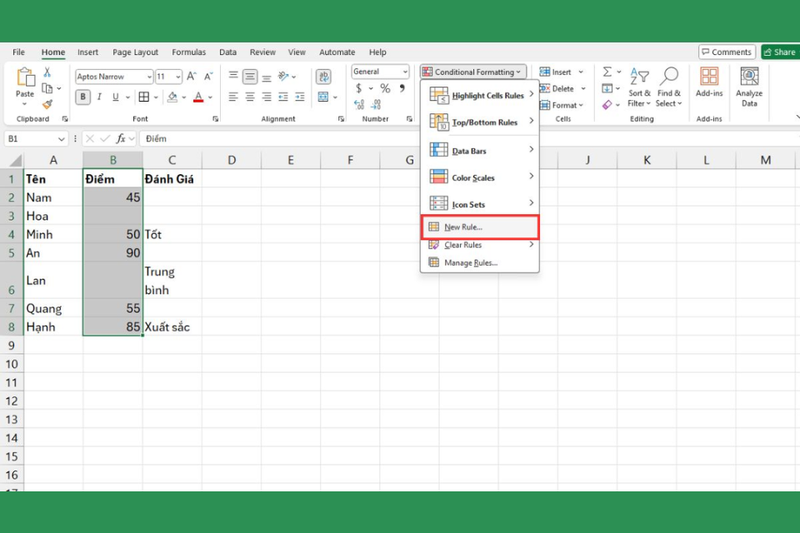
Task: Open the File tab
Action: point(18,52)
